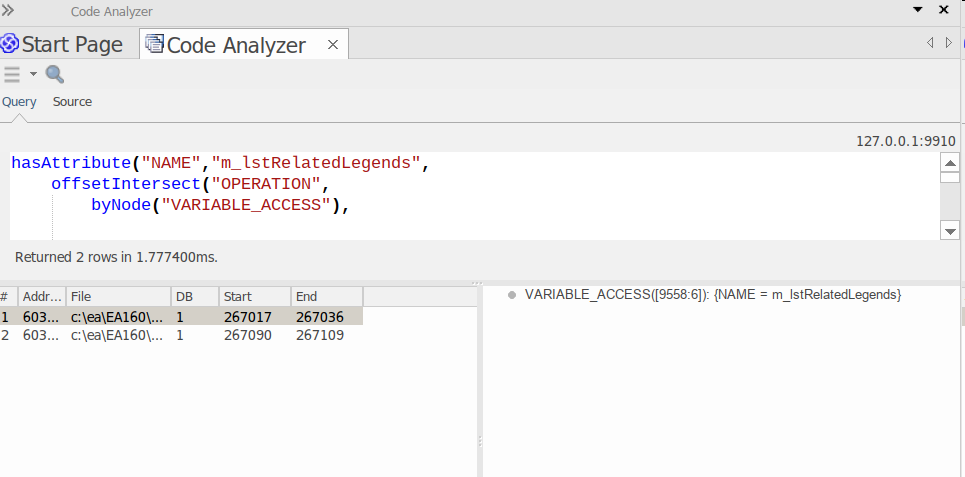
Task: Open the hamburger options menu
Action: point(12,74)
